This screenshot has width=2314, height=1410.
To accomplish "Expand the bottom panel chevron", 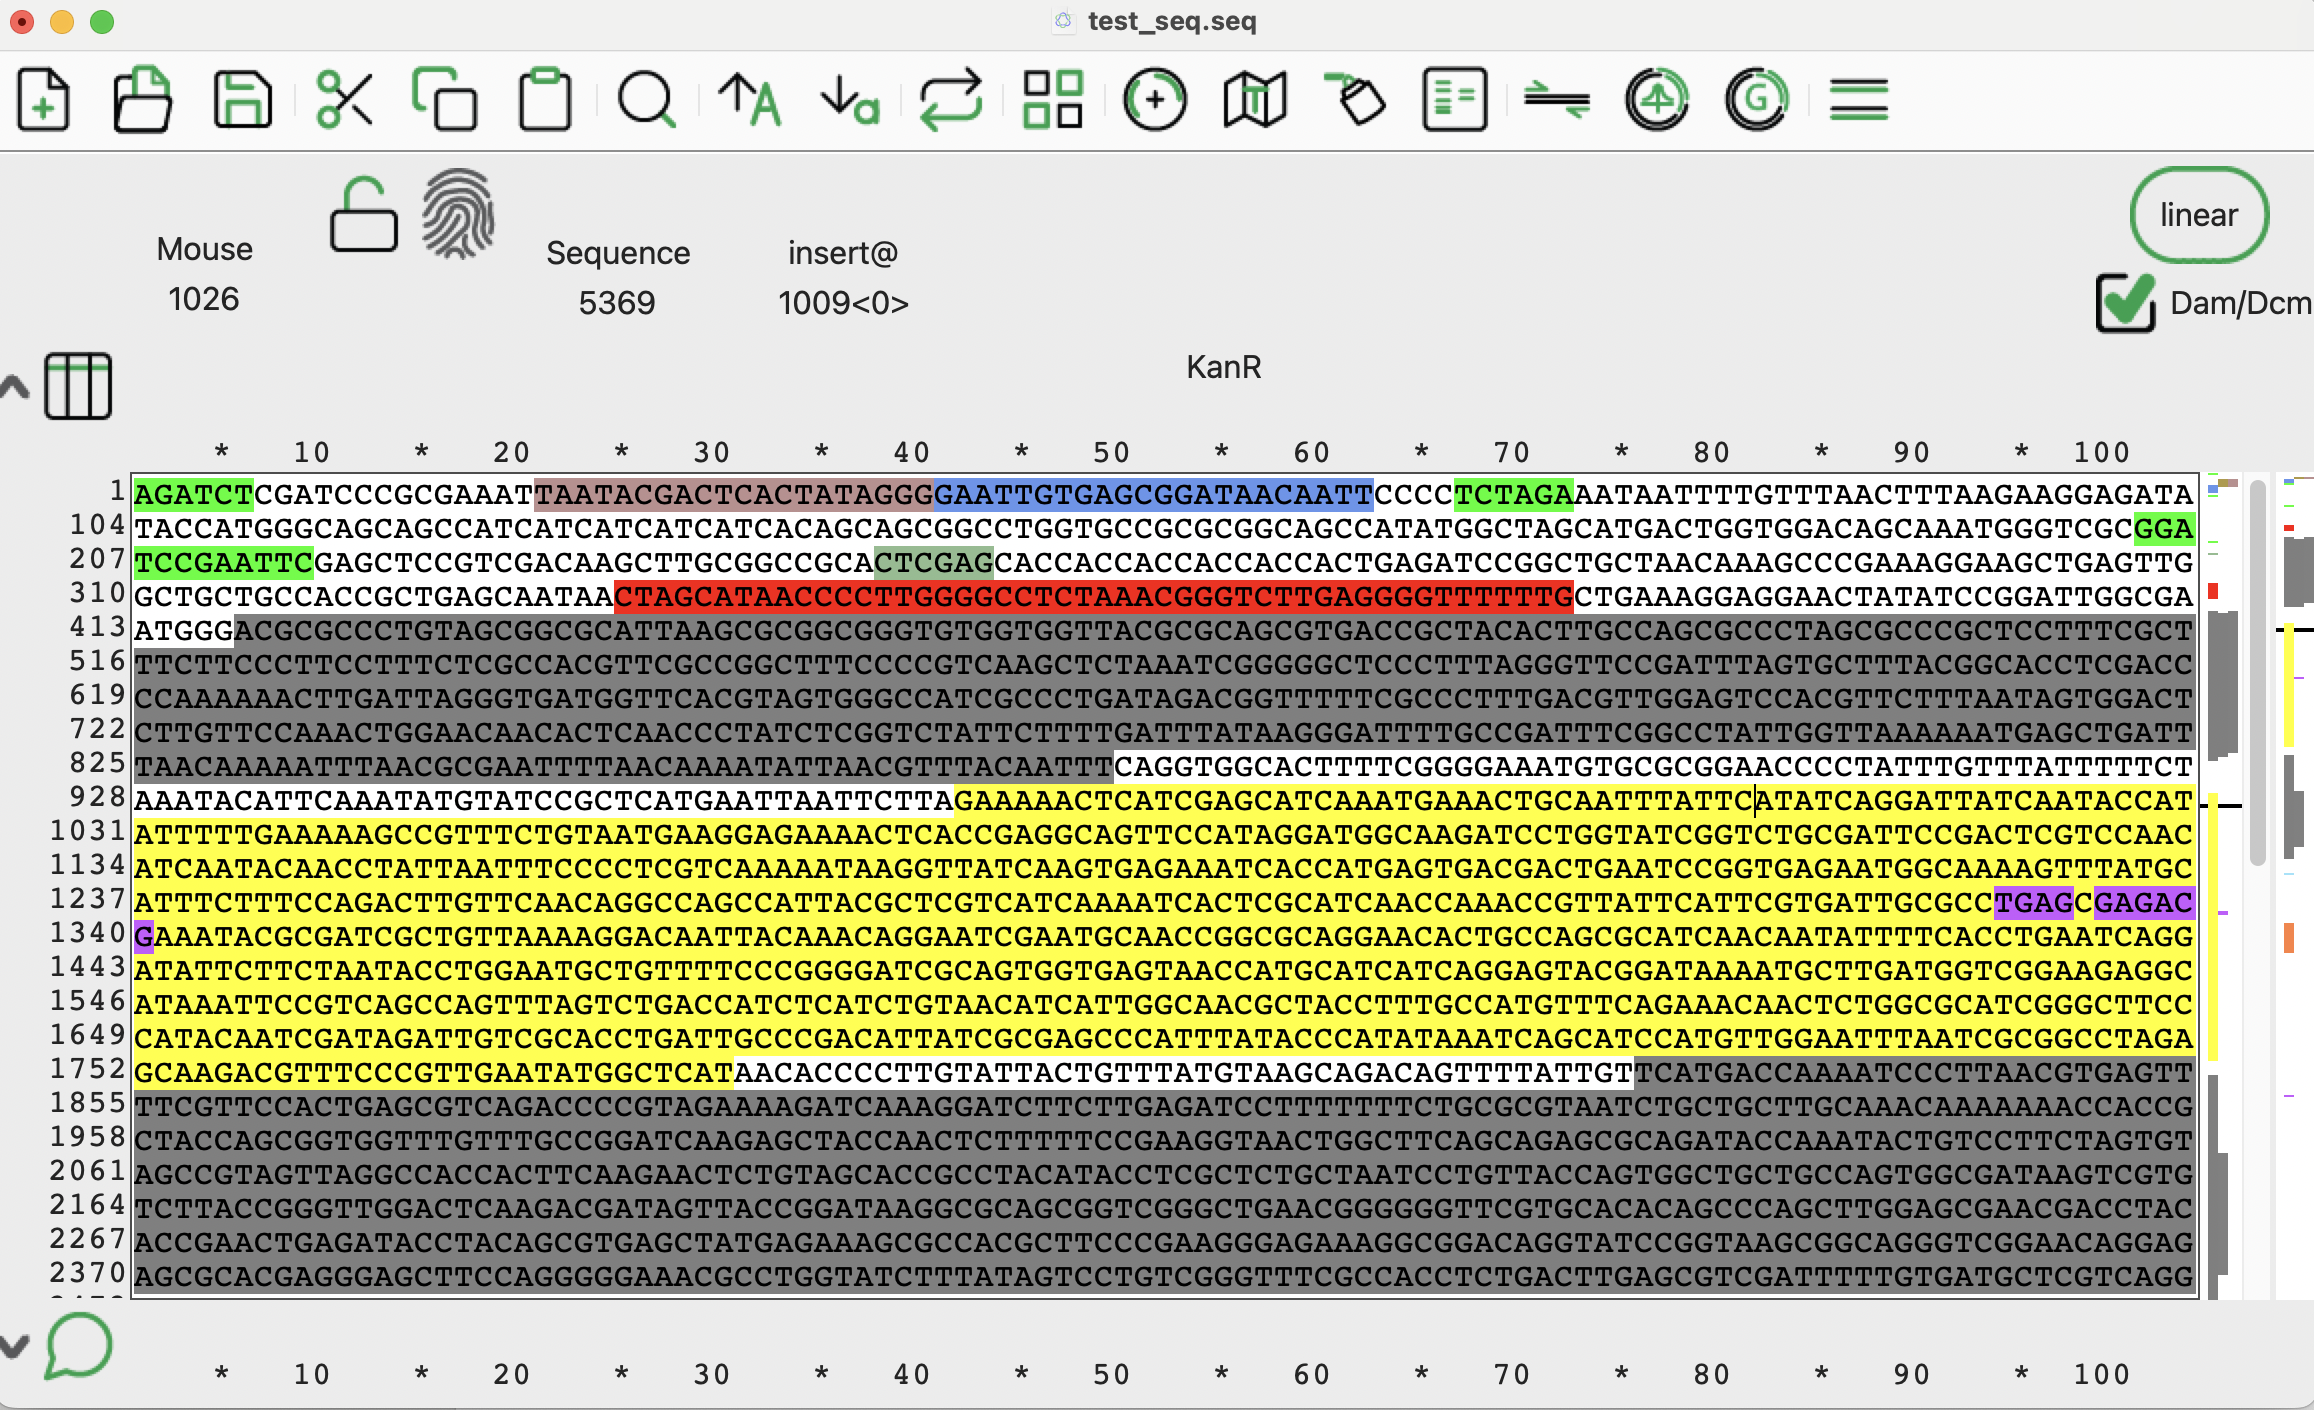I will click(x=15, y=1346).
